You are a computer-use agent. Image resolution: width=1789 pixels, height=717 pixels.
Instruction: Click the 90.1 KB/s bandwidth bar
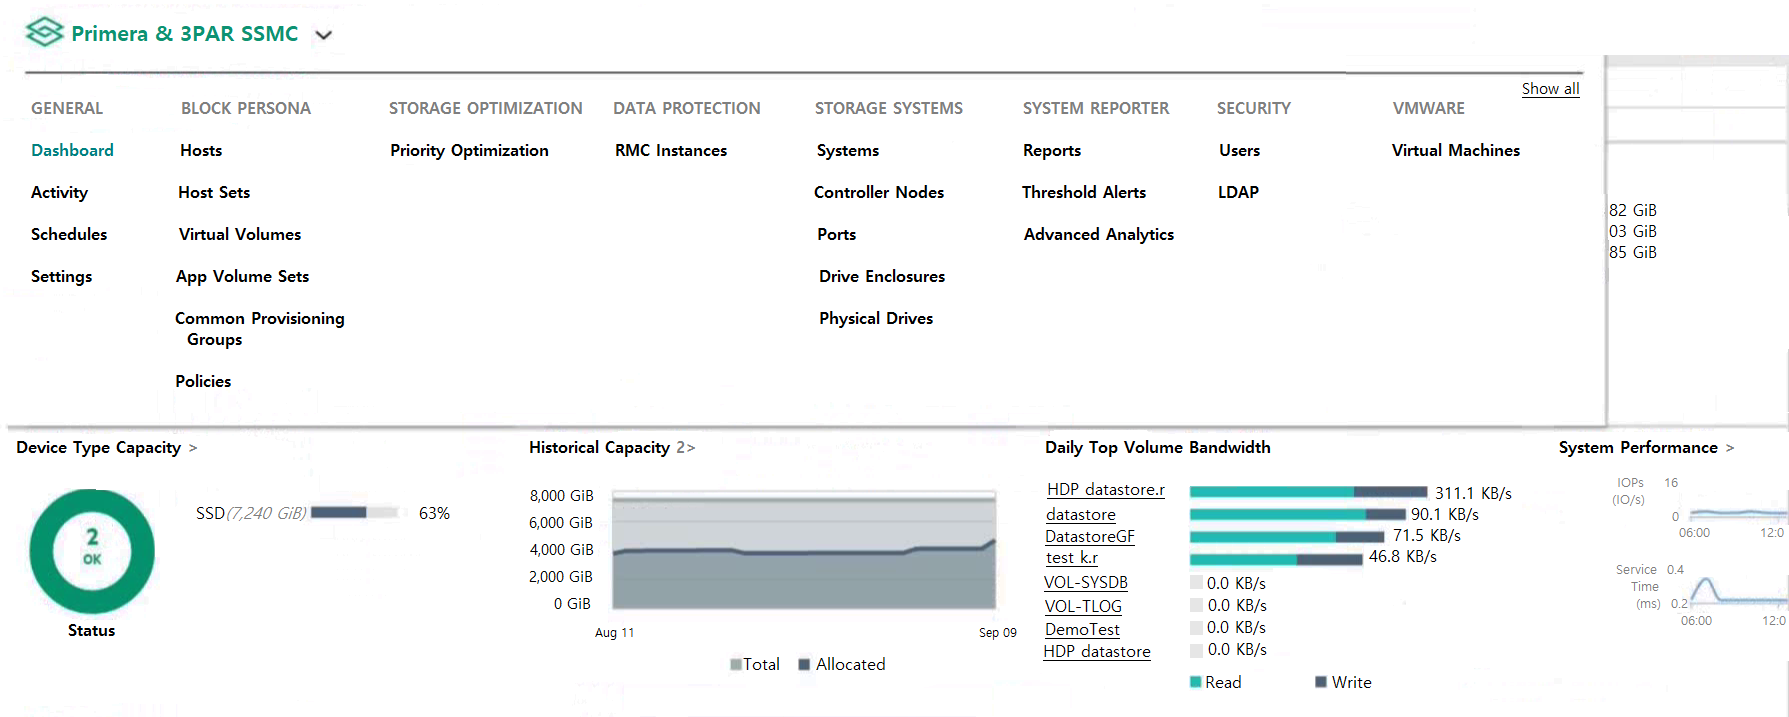pyautogui.click(x=1297, y=514)
